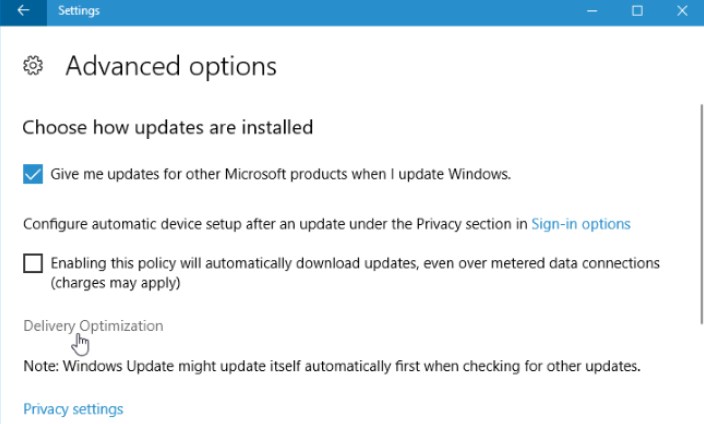704x424 pixels.
Task: Click the Windows Update note text
Action: (x=331, y=366)
